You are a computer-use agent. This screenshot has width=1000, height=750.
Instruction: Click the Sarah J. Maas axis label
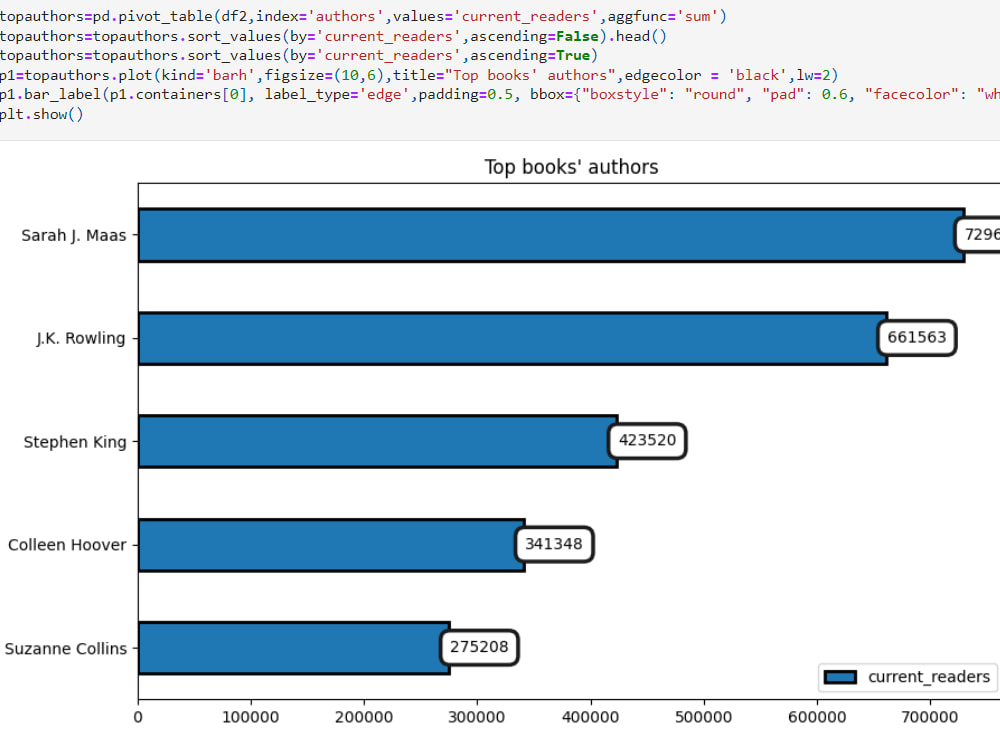coord(75,235)
